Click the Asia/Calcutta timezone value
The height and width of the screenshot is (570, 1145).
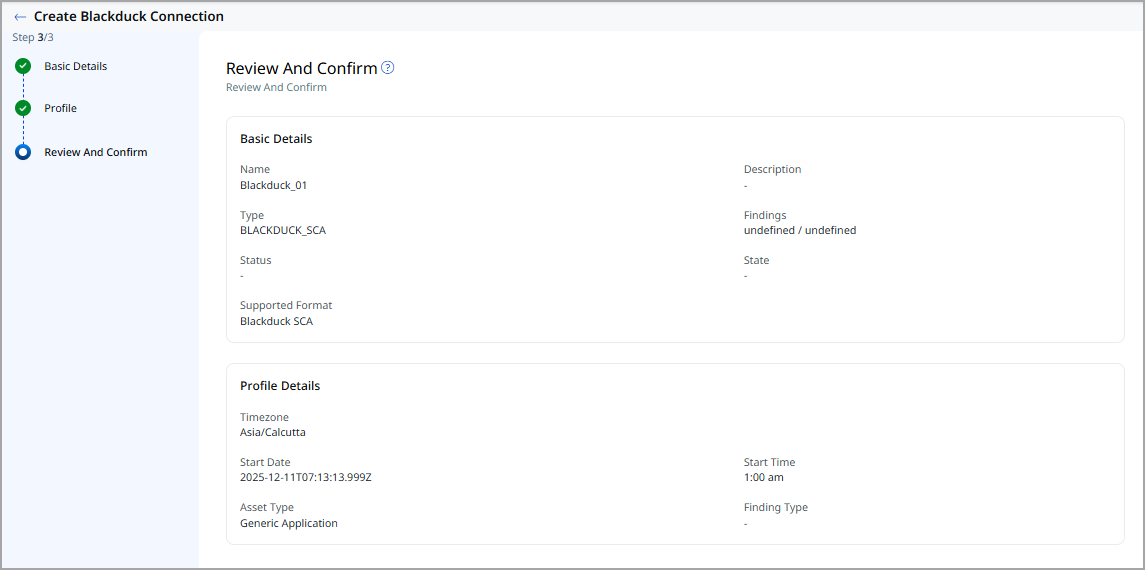pos(272,432)
